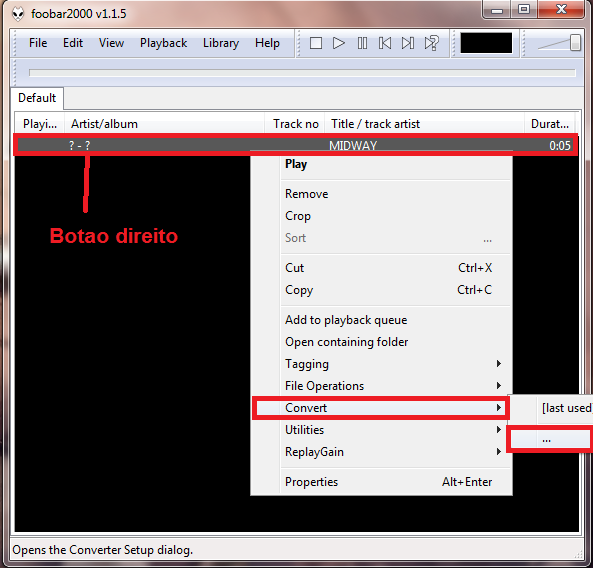
Task: Pause playback using the Pause icon
Action: pyautogui.click(x=362, y=43)
